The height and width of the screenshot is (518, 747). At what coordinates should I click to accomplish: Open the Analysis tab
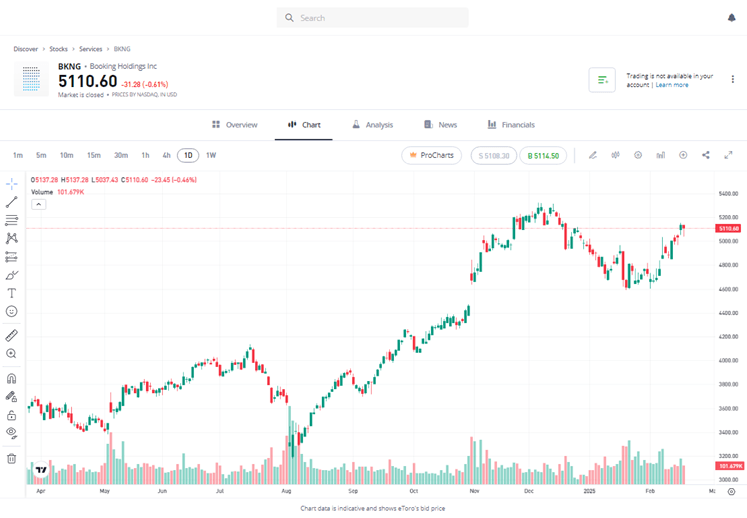click(372, 125)
